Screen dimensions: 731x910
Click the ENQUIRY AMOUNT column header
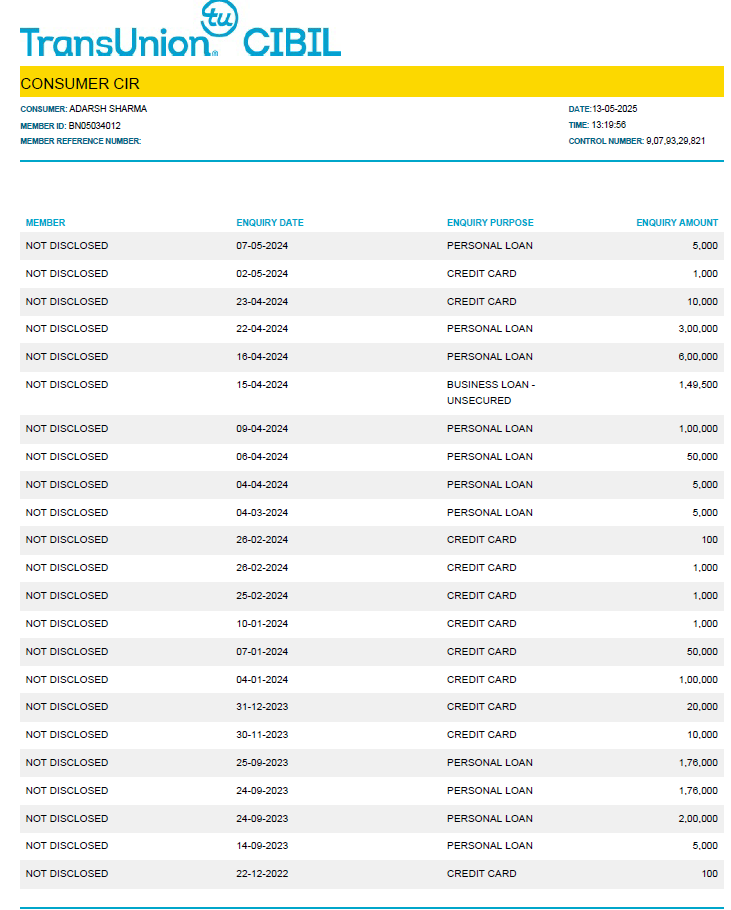[677, 223]
